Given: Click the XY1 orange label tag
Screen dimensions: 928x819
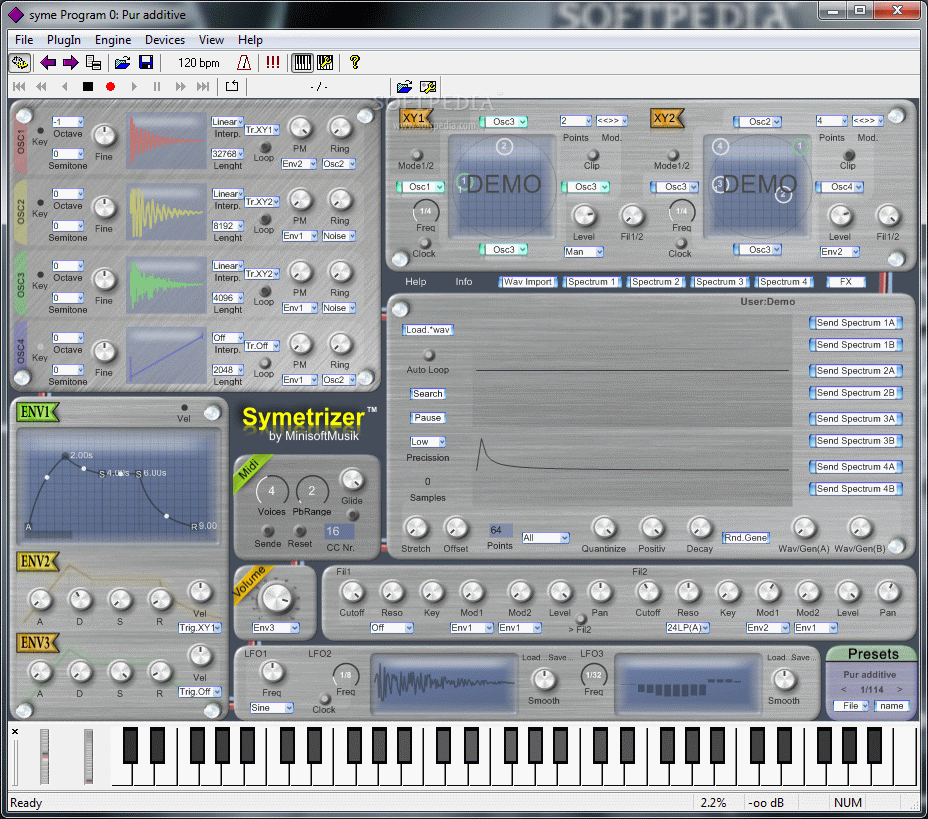Looking at the screenshot, I should coord(415,118).
